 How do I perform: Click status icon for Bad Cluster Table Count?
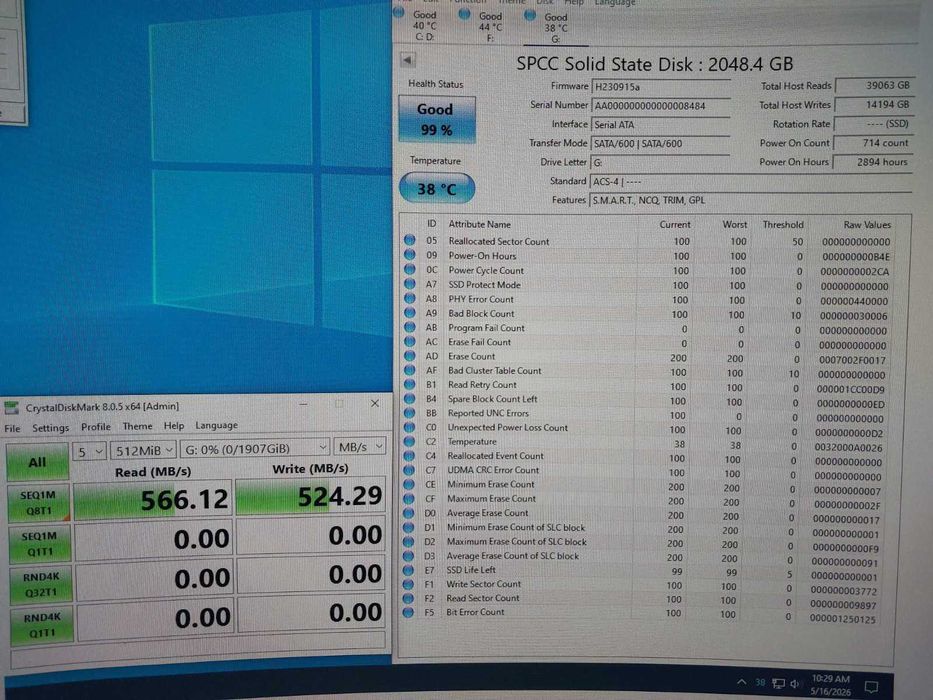[410, 370]
